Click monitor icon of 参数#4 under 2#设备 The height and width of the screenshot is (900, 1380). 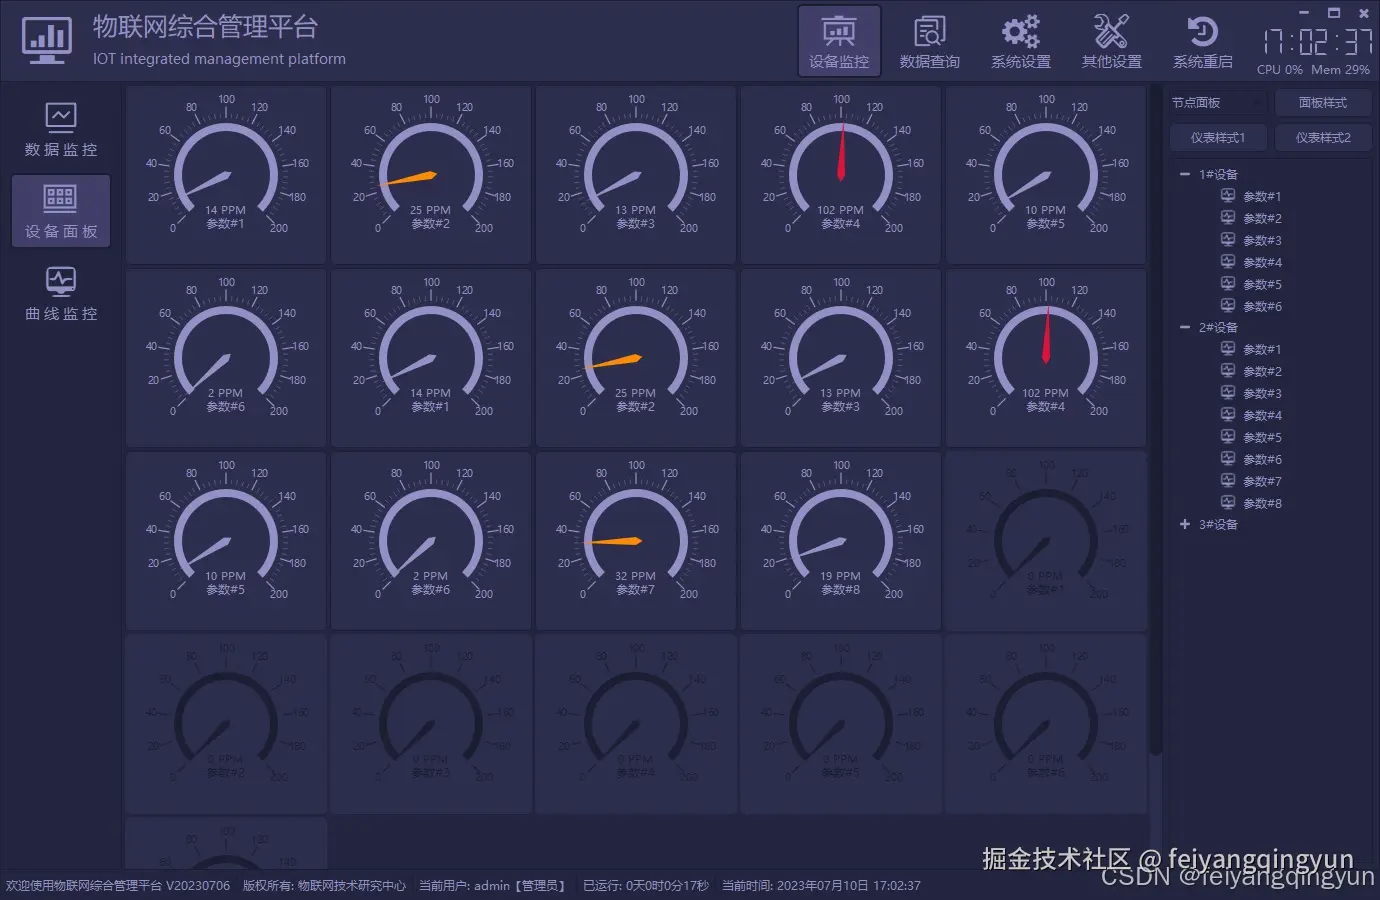(x=1228, y=415)
